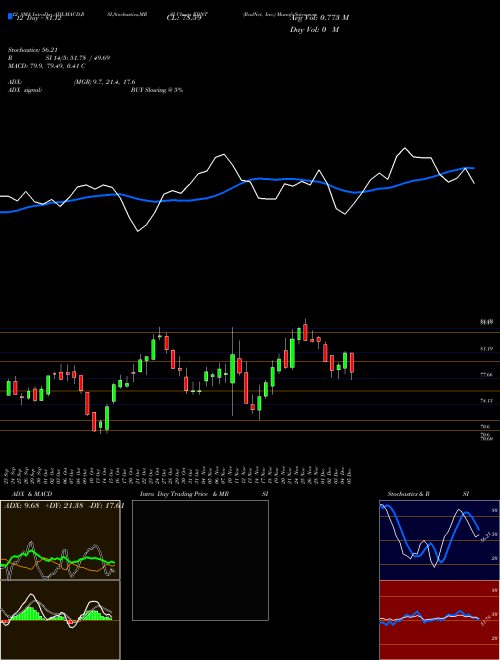Screen dimensions: 500x660
Task: Click the MACD histogram chart panel
Action: (x=60, y=620)
